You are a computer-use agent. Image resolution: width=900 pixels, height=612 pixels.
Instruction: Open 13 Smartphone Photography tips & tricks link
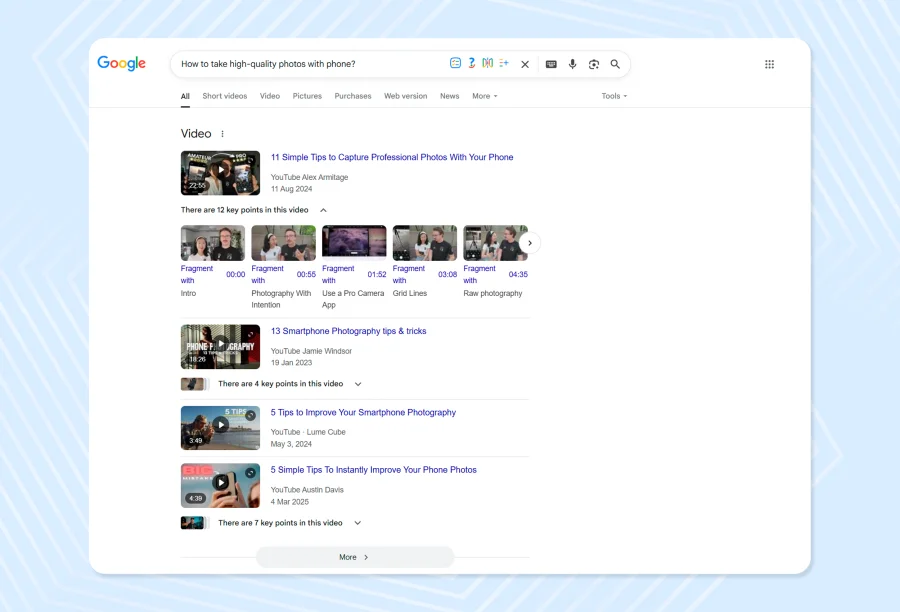click(x=348, y=331)
